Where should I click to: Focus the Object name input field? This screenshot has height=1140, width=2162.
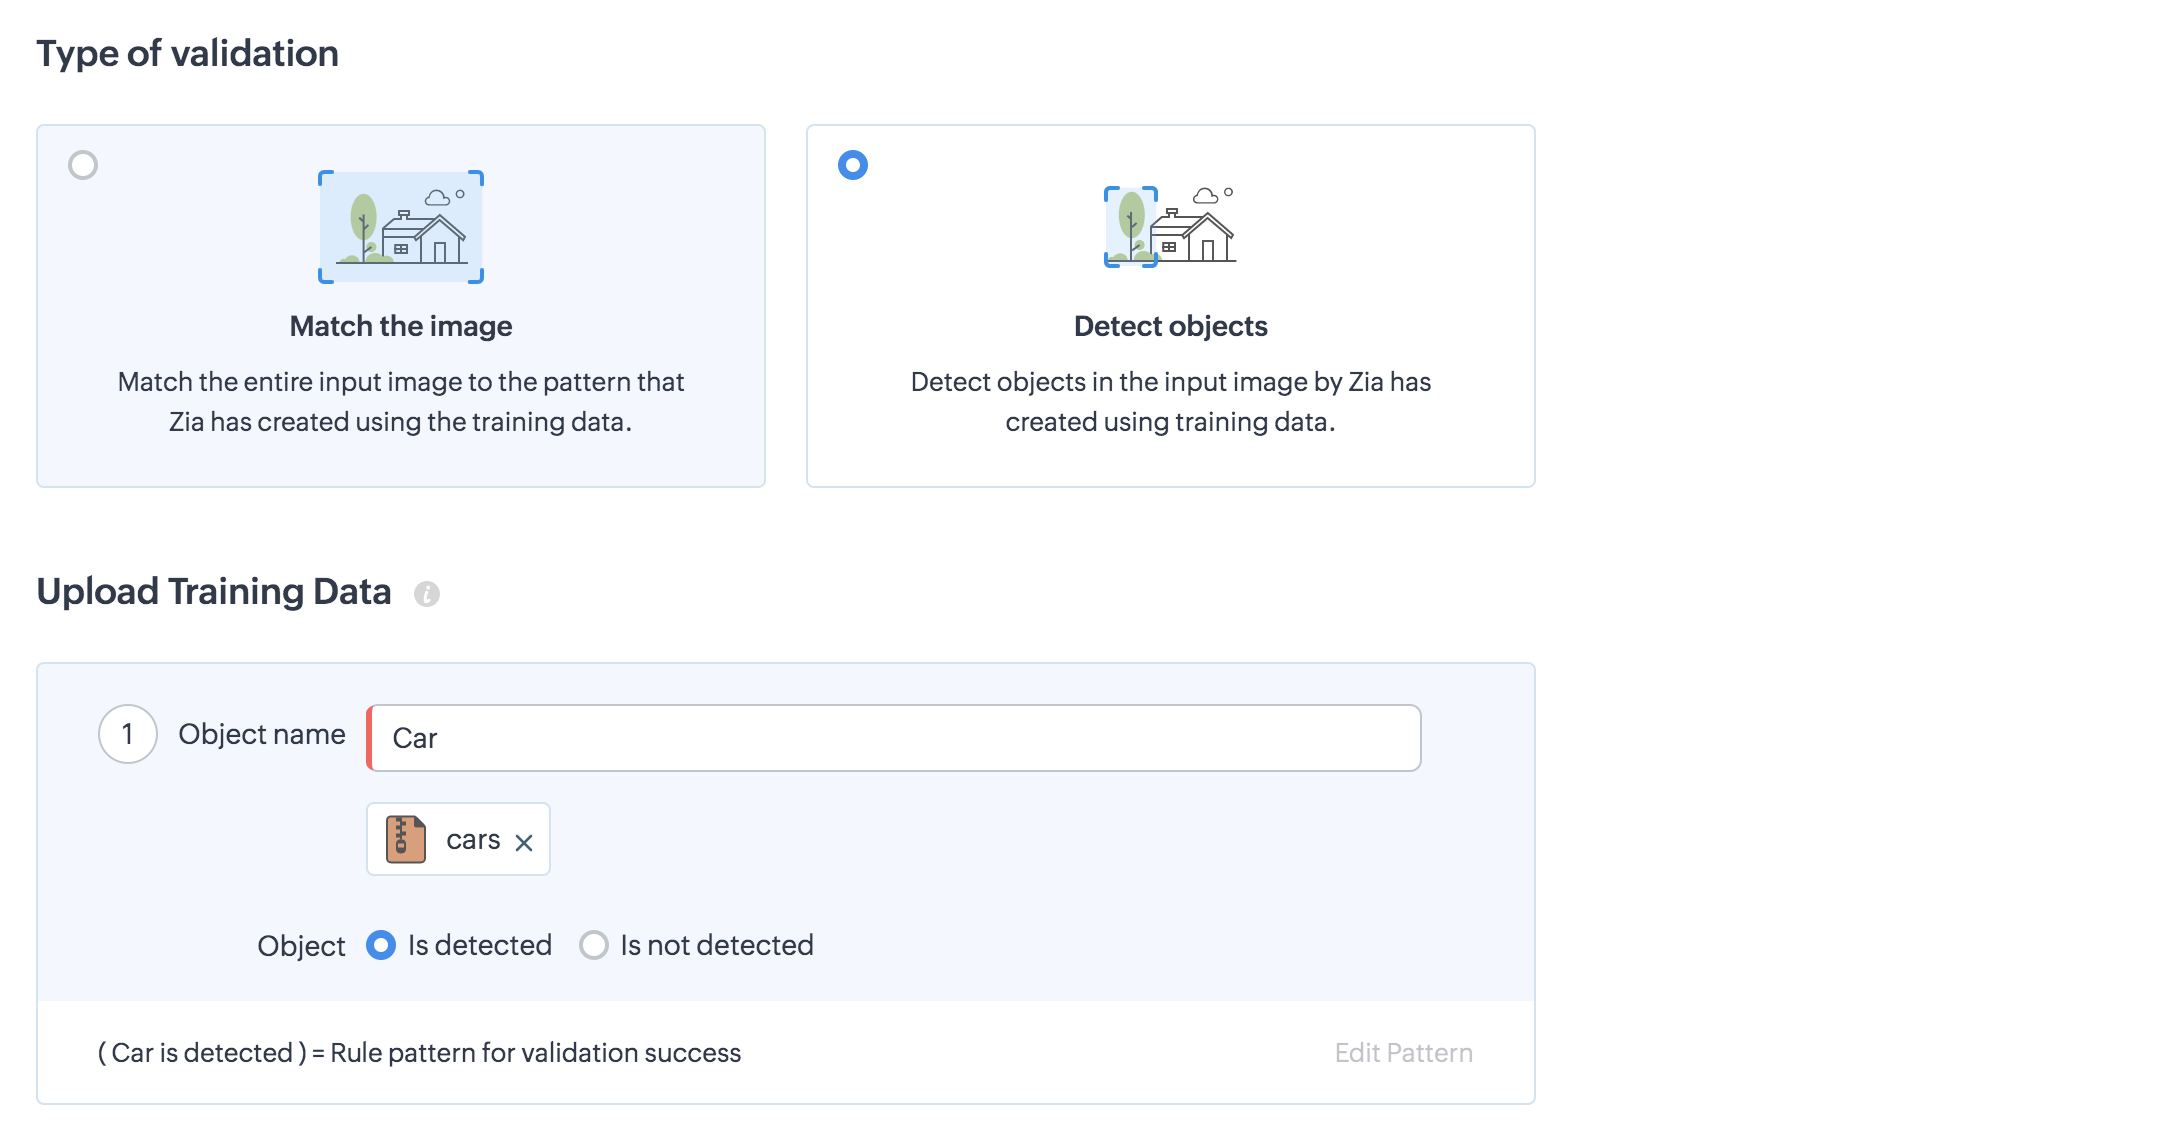[x=894, y=738]
